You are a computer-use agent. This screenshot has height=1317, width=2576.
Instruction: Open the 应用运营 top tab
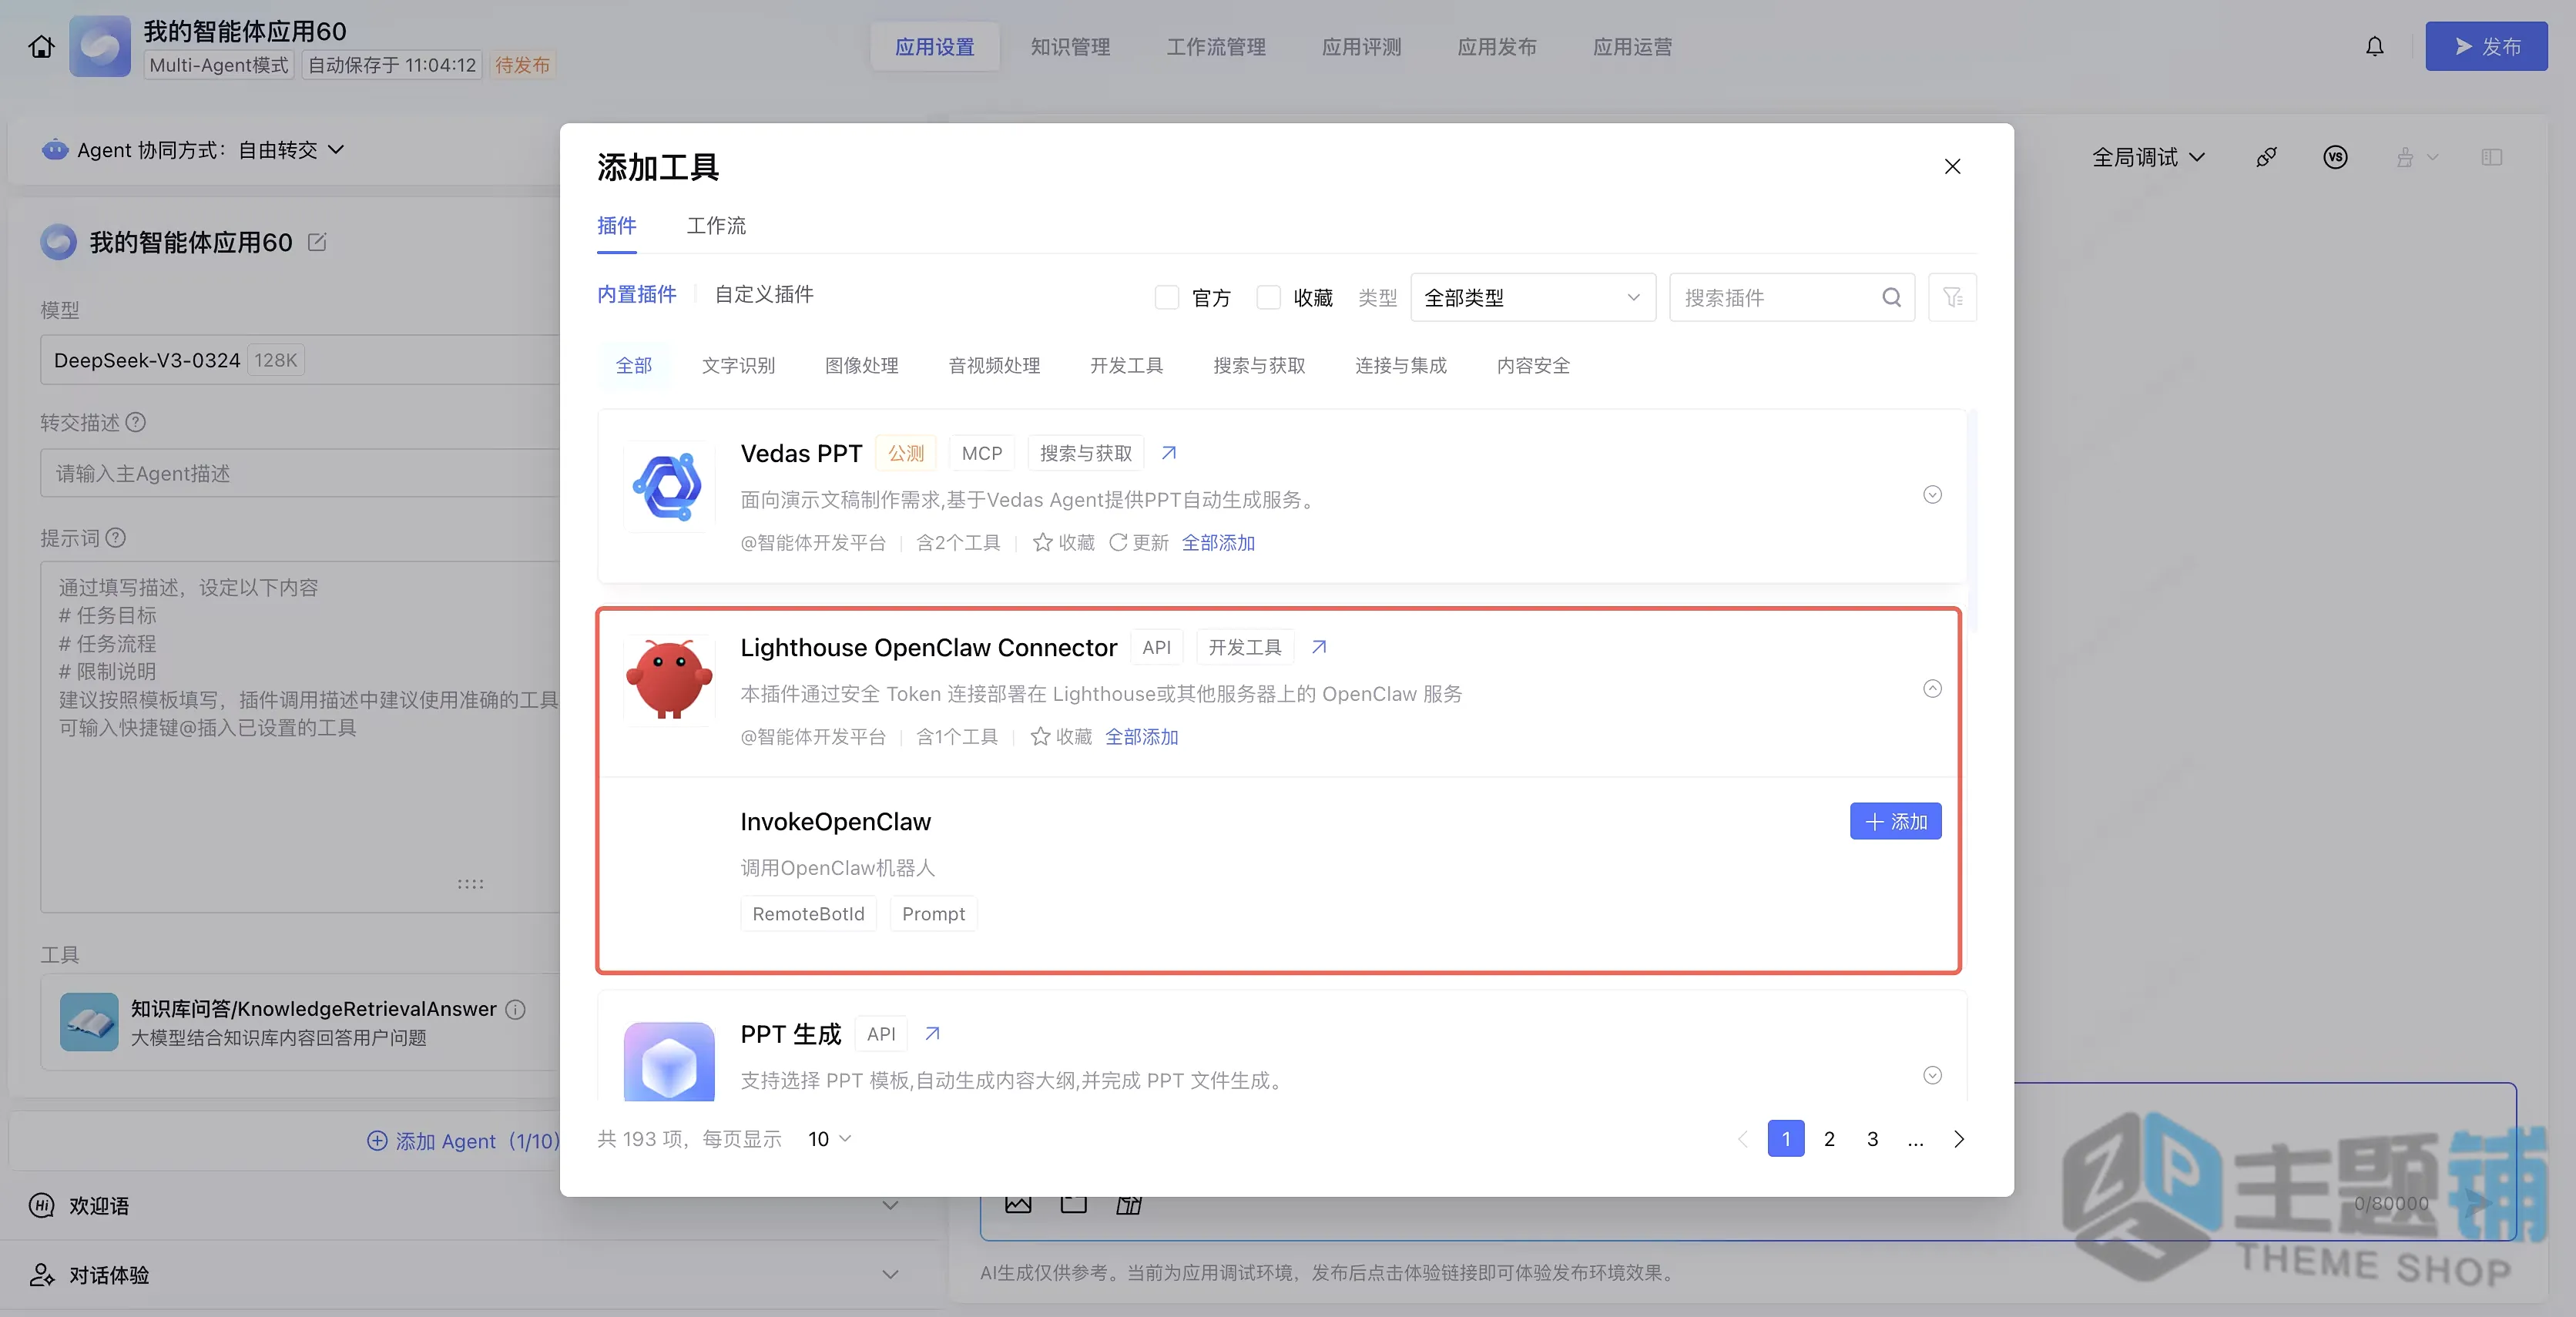(1632, 46)
